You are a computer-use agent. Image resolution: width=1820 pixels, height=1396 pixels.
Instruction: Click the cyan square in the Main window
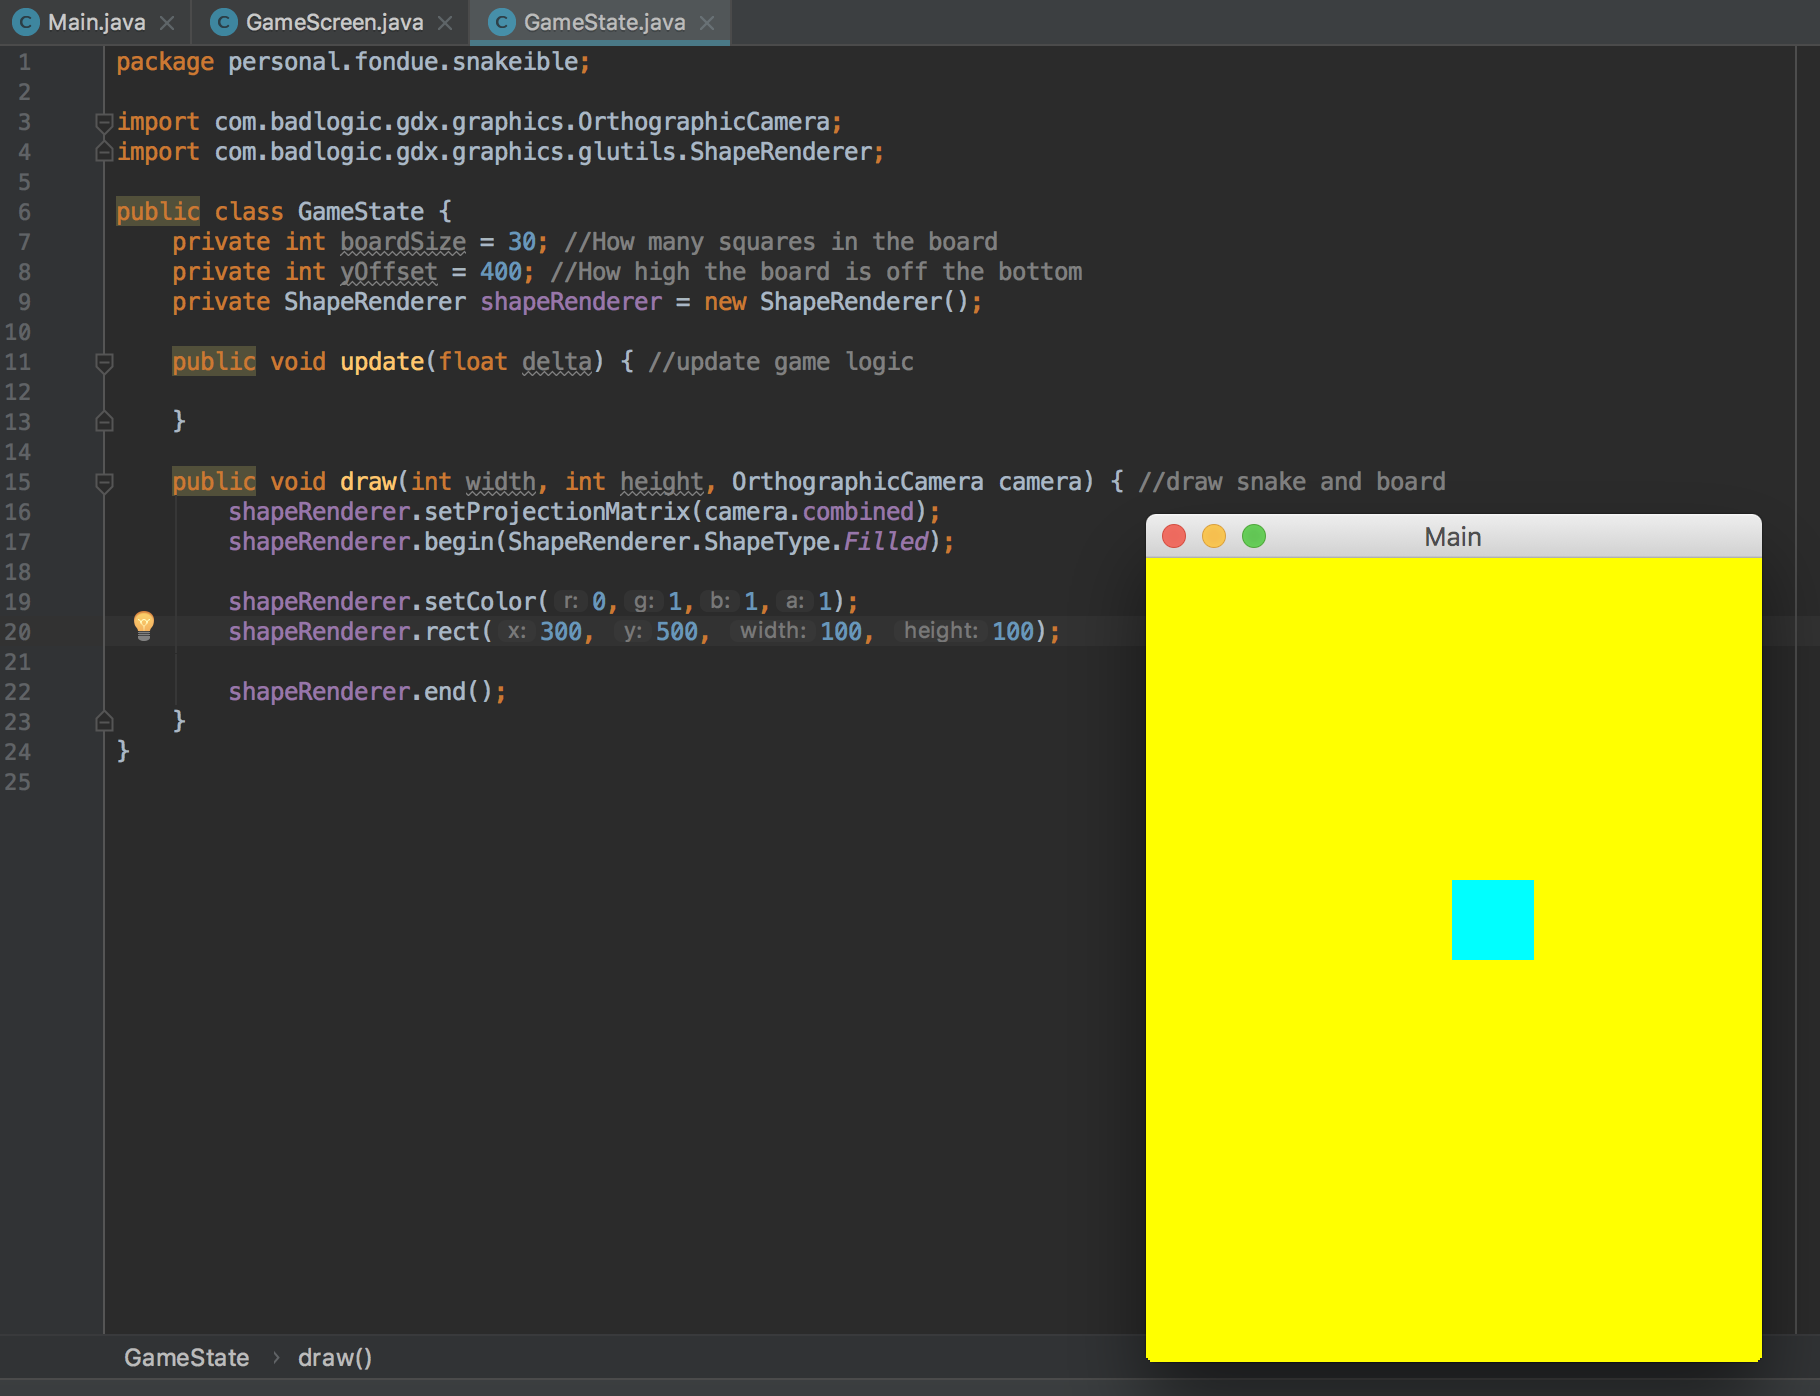tap(1493, 920)
